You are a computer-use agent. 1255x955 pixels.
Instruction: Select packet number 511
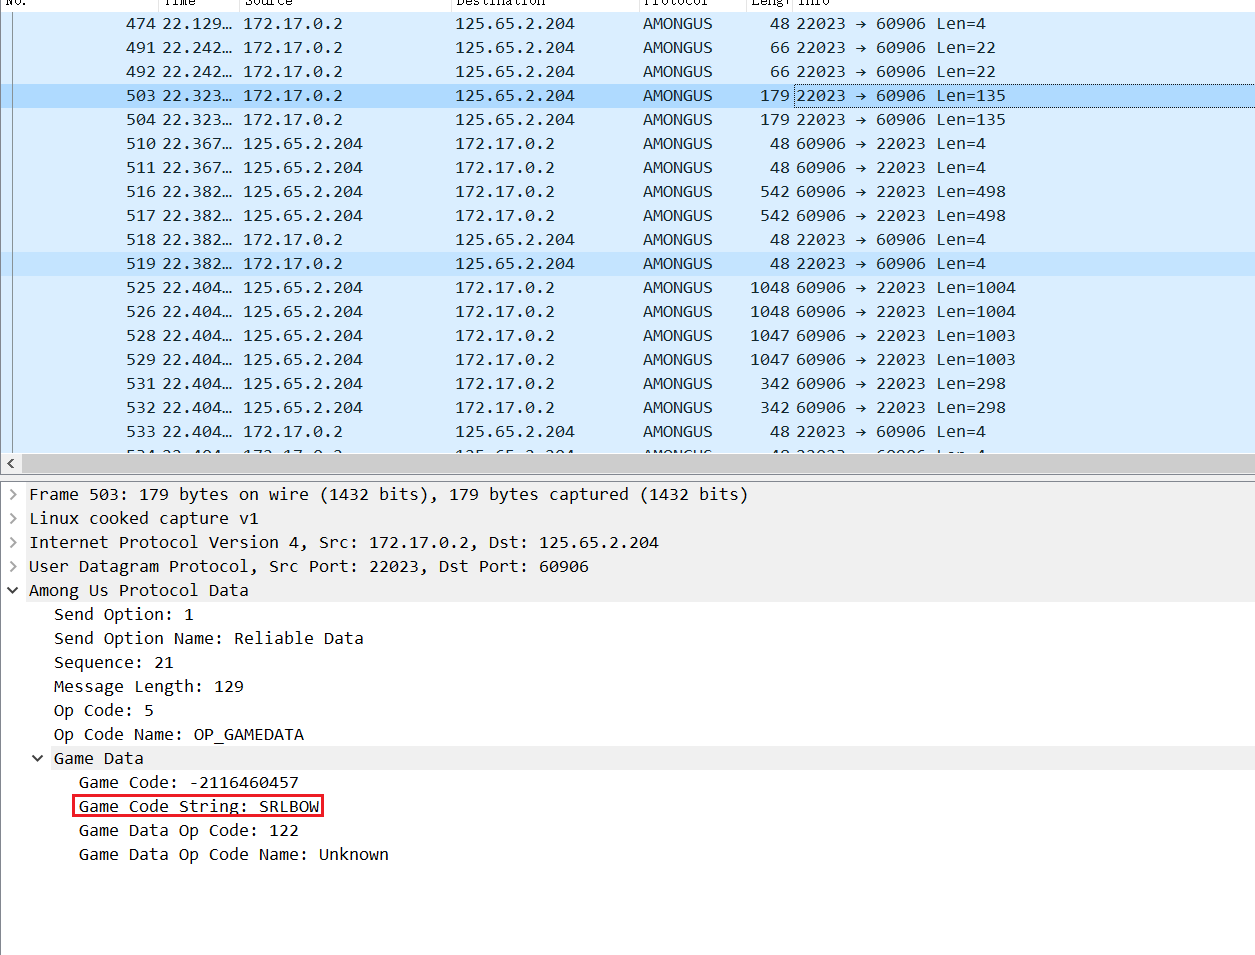tap(627, 168)
